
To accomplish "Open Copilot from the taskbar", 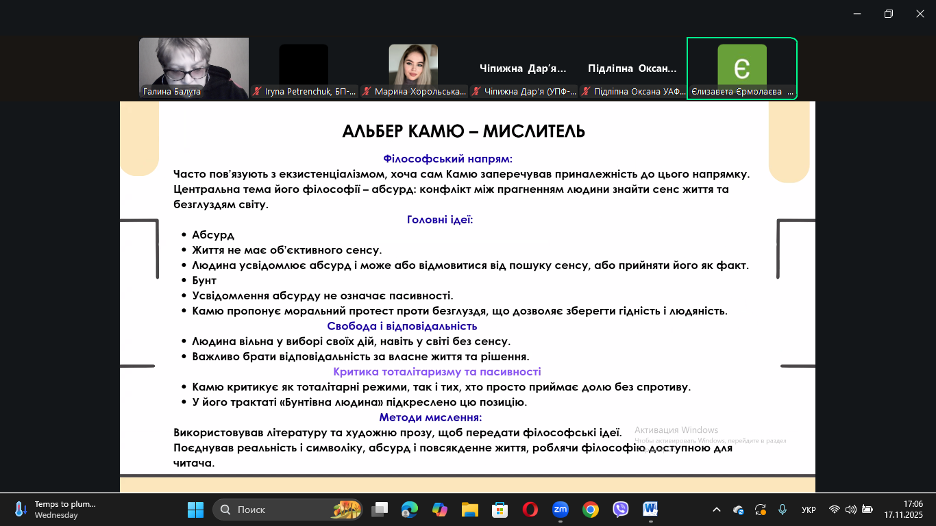I will [438, 509].
